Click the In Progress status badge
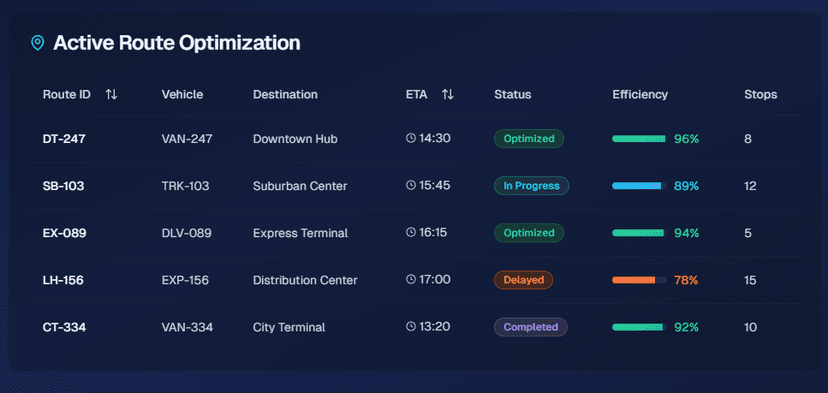 click(x=531, y=186)
